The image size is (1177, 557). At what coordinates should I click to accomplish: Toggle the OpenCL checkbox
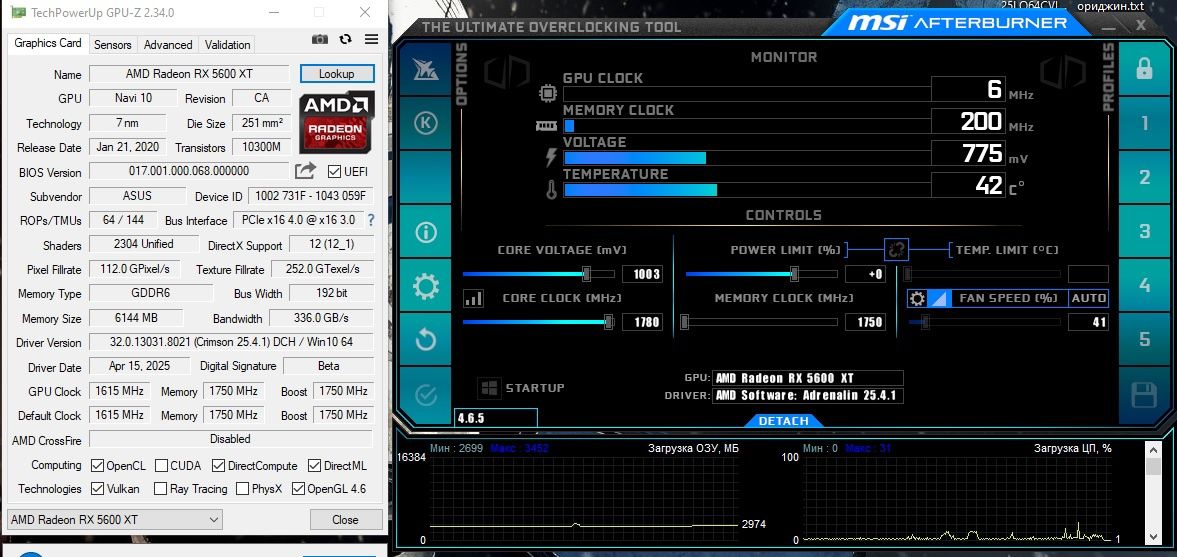tap(97, 465)
